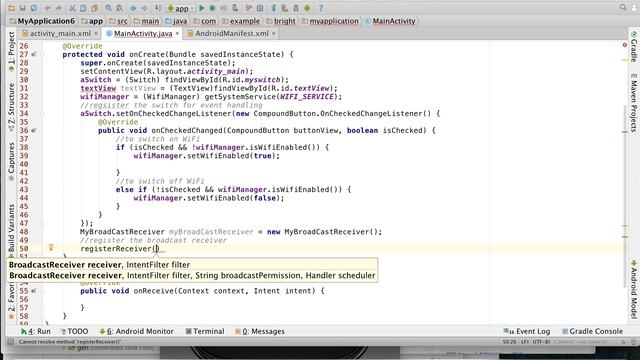Open the Terminal tool window
Screen dimensions: 640x360
click(x=205, y=331)
